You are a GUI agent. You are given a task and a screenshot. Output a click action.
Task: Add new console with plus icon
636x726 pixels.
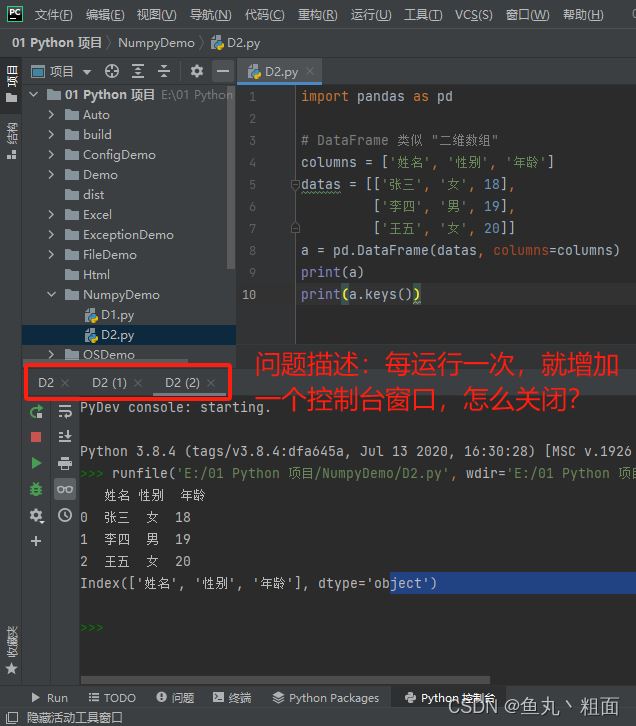click(x=36, y=541)
